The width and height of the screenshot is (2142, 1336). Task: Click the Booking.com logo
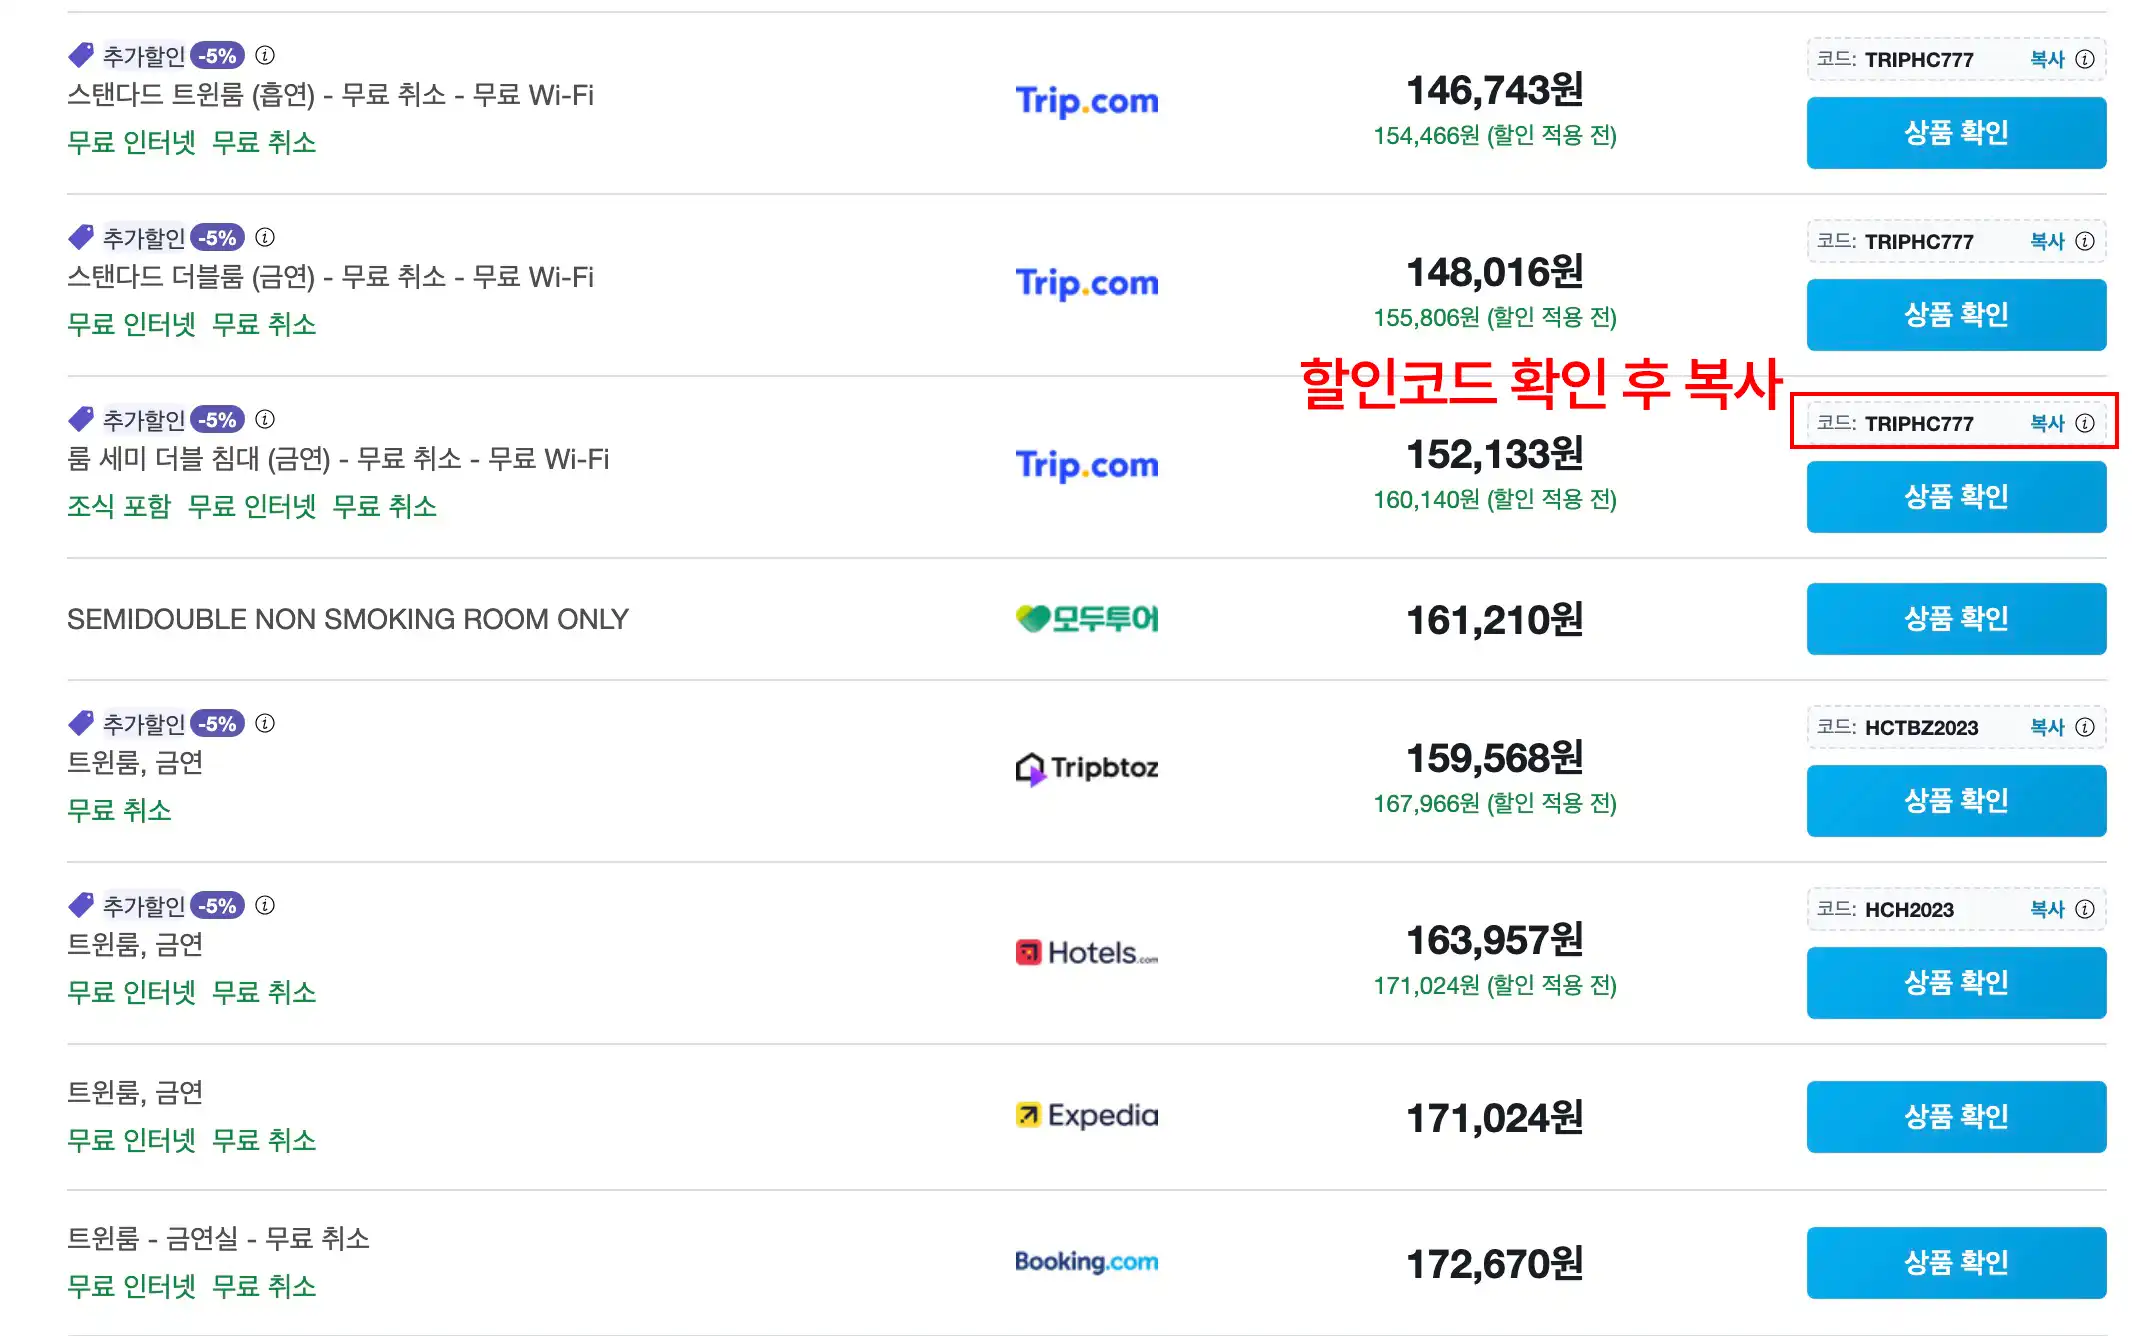coord(1086,1261)
